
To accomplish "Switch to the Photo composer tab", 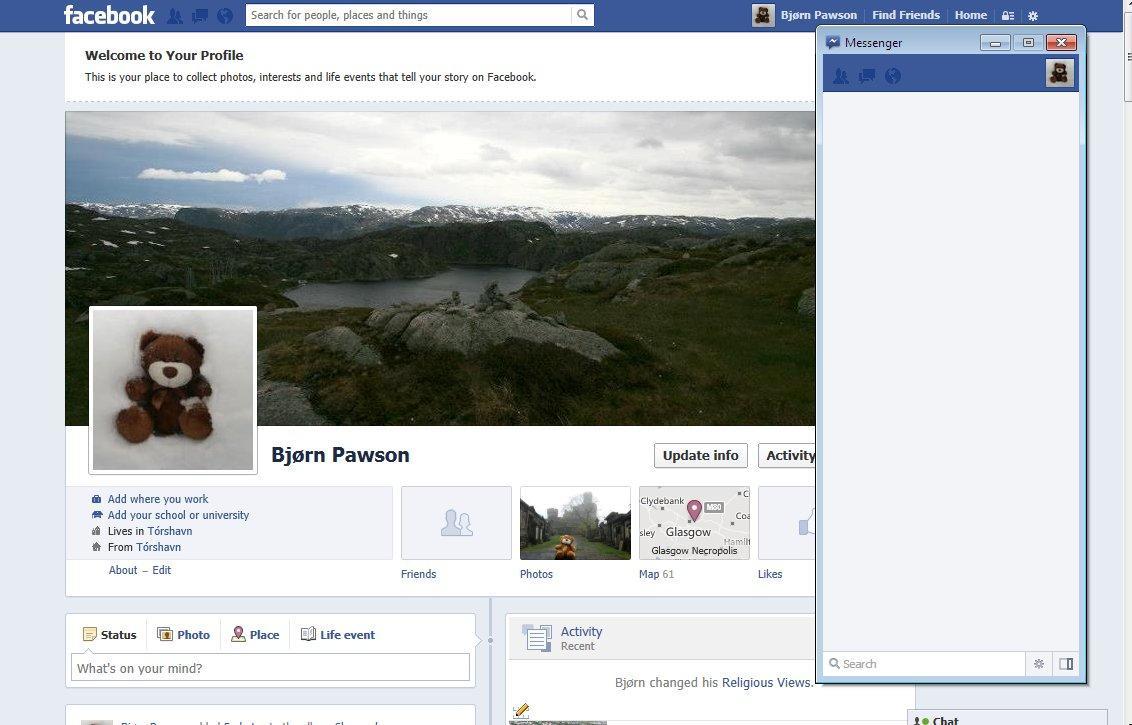I will [184, 634].
